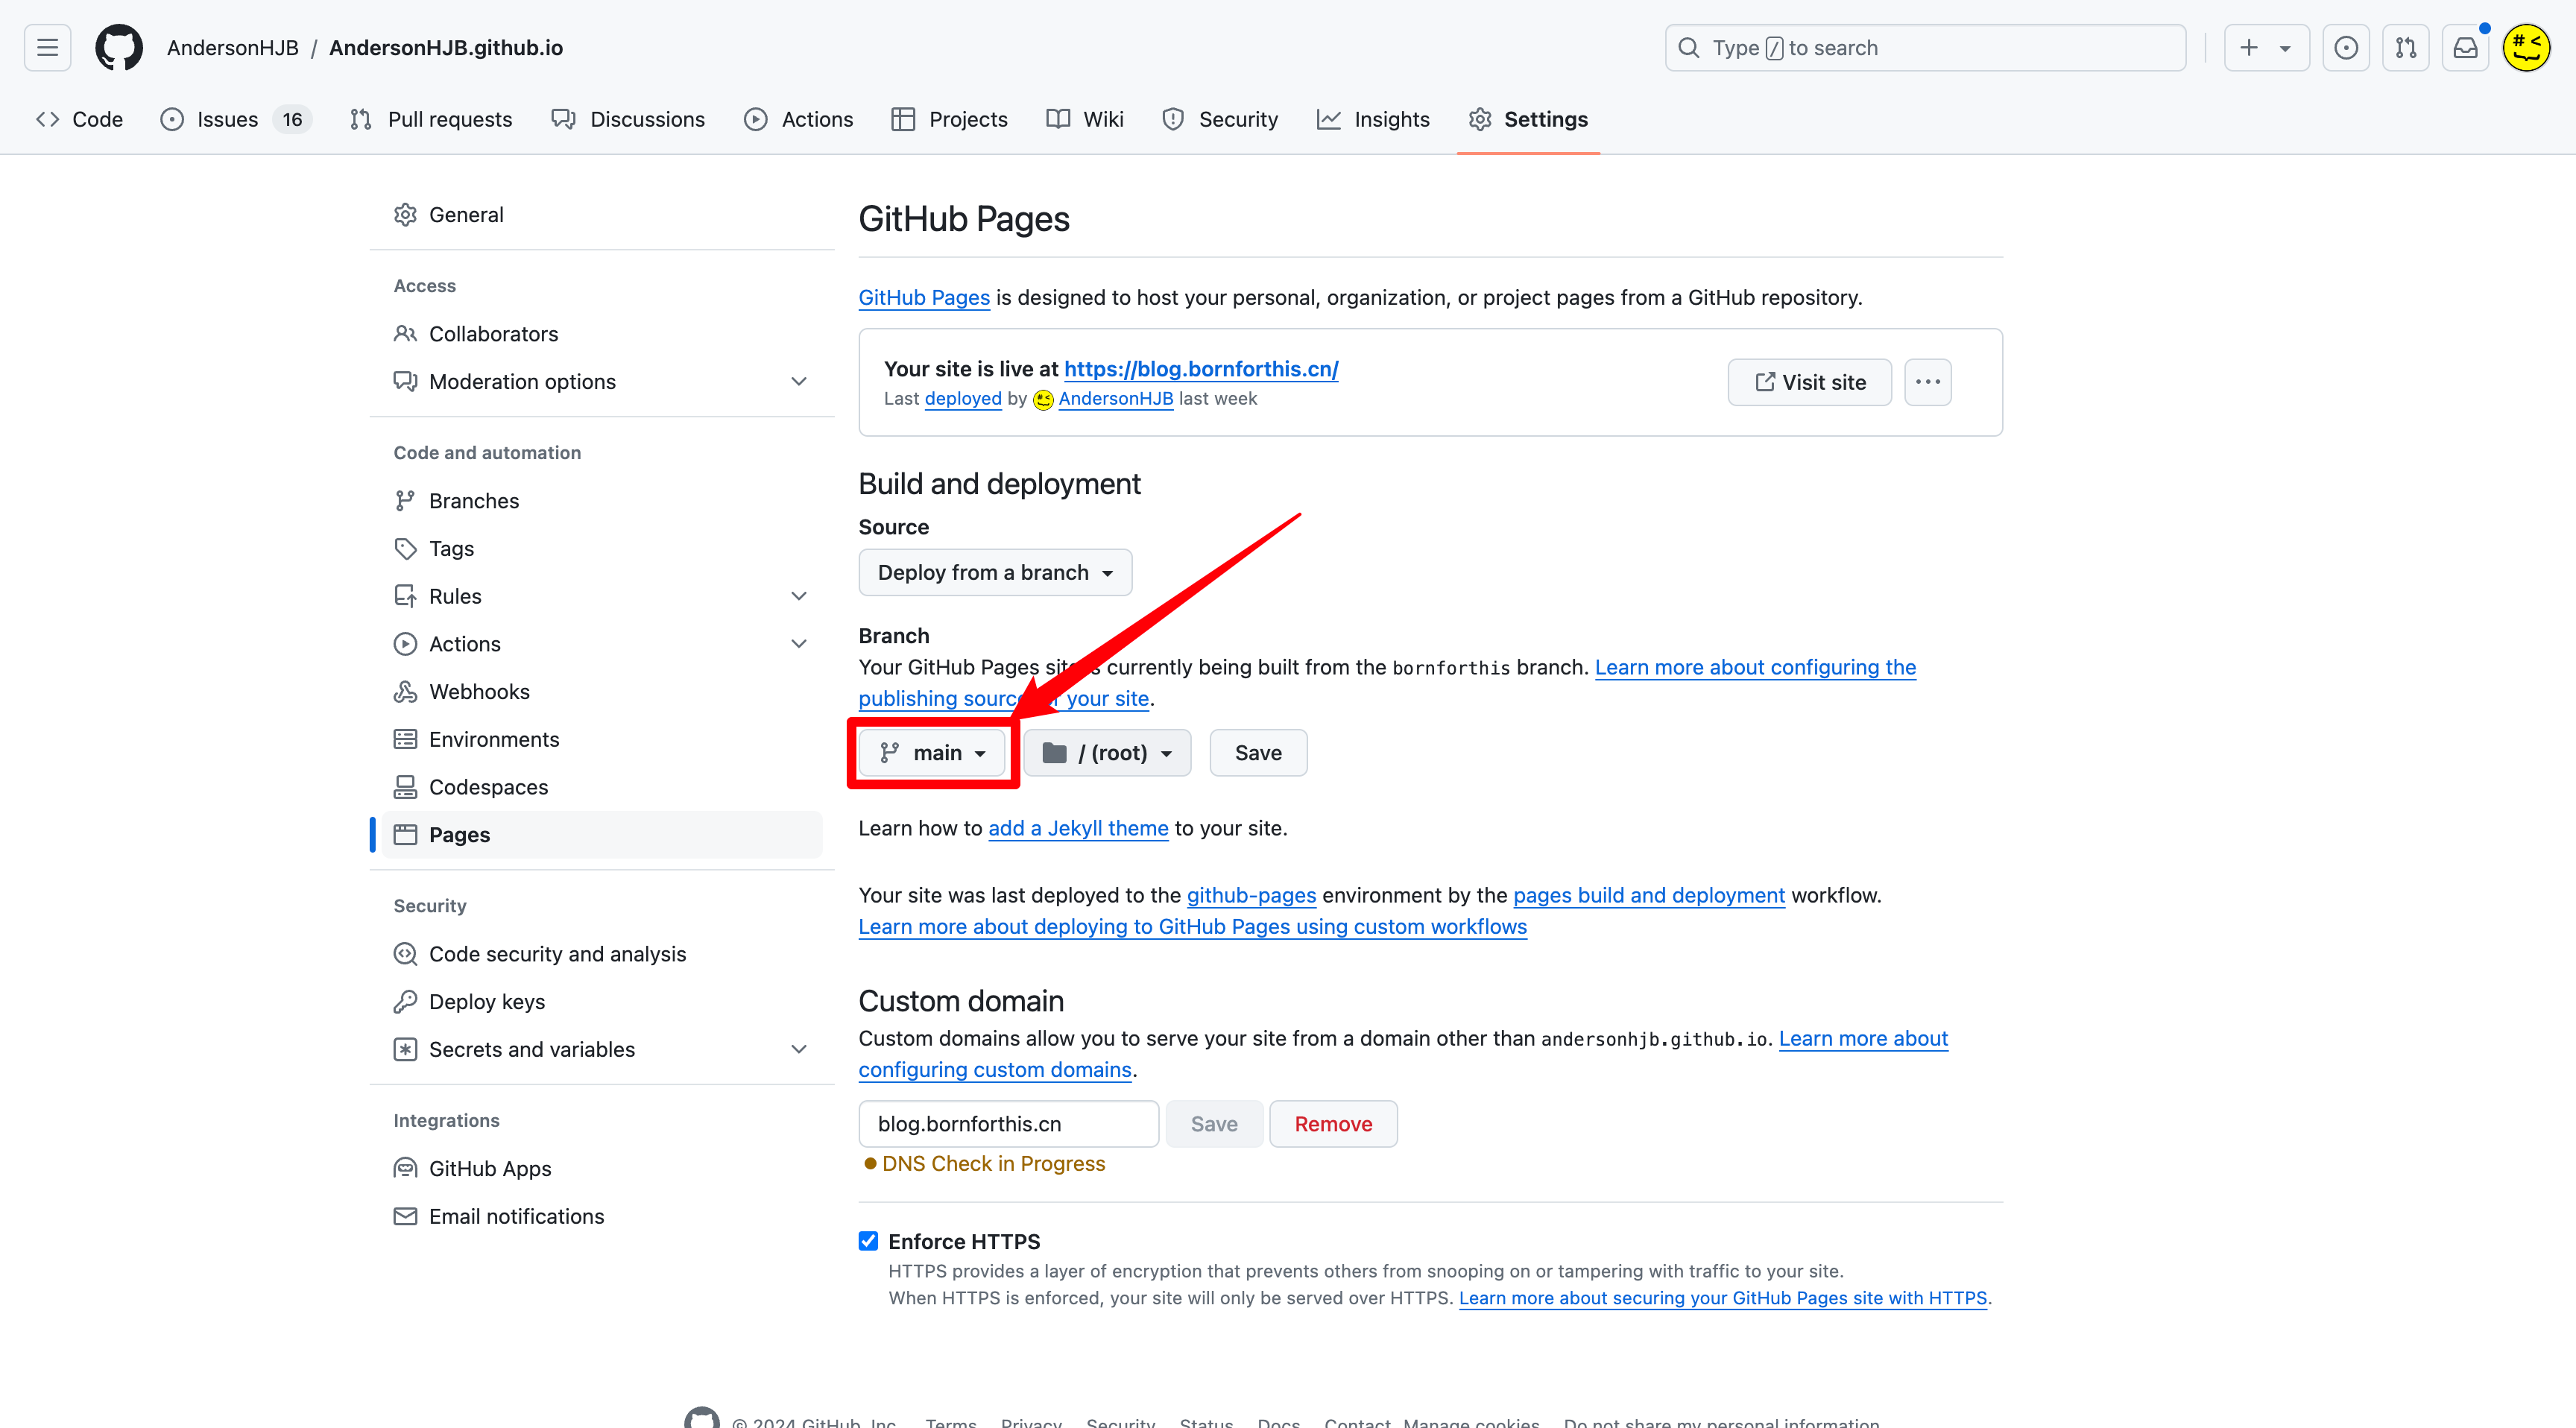Click the AndersonHJB avatar next to deployed by
This screenshot has height=1428, width=2576.
[x=1043, y=400]
